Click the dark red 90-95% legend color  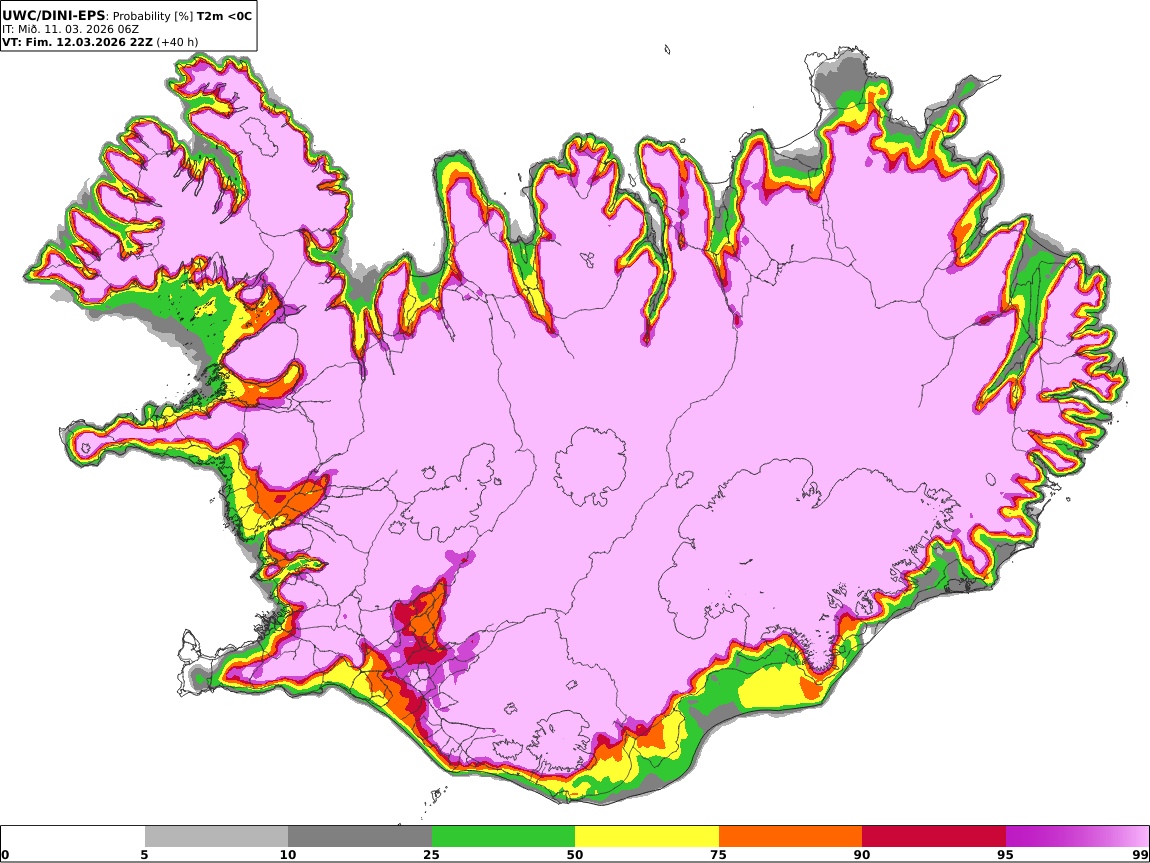tap(934, 837)
